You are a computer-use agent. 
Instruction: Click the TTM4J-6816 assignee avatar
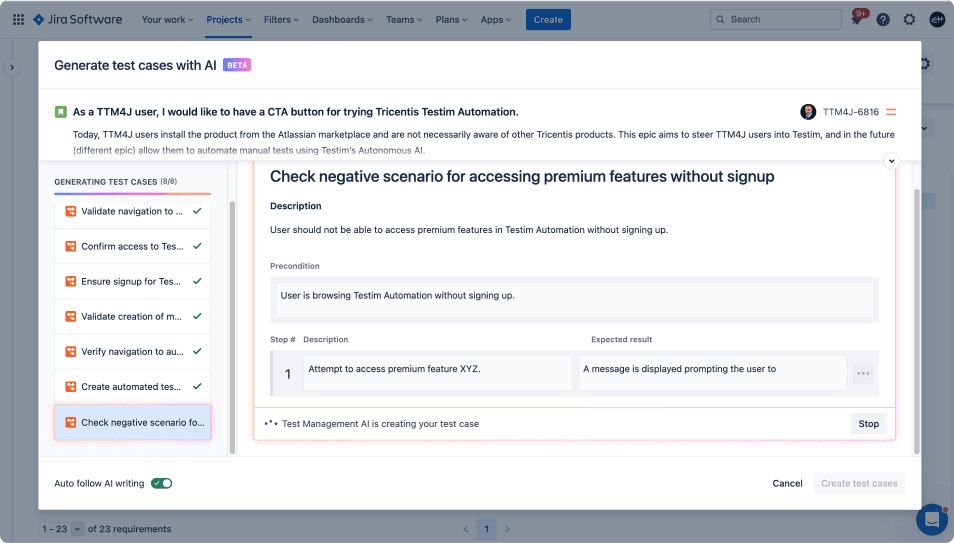pyautogui.click(x=808, y=112)
